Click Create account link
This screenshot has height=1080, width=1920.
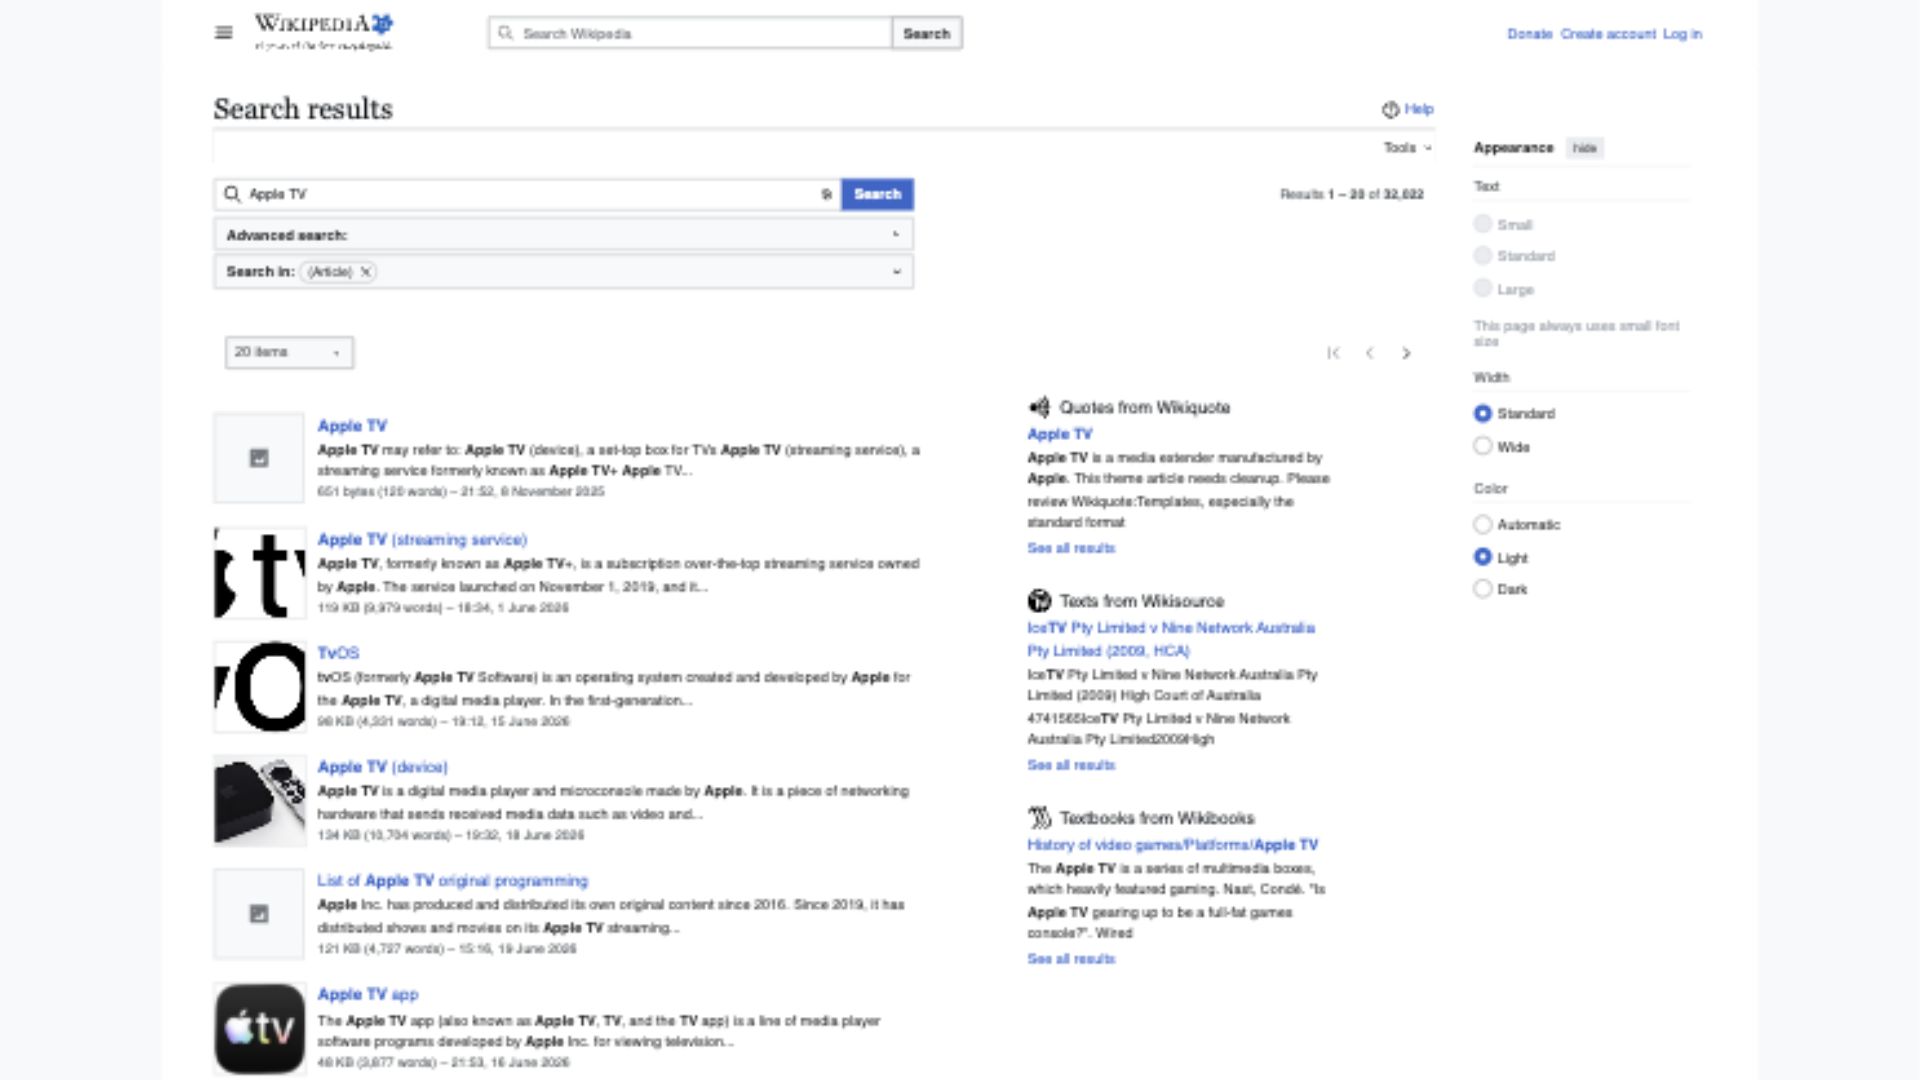click(1608, 34)
